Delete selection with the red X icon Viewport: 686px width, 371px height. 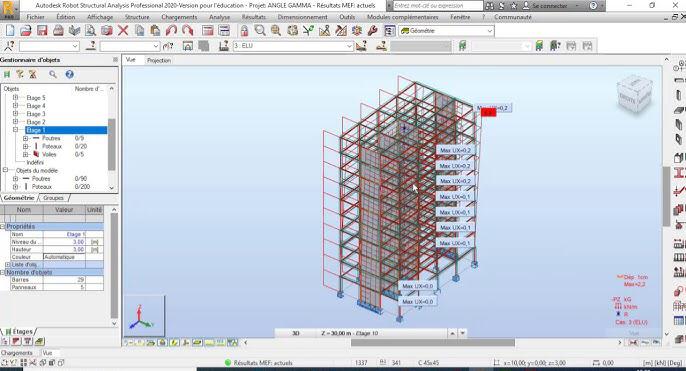pyautogui.click(x=123, y=30)
